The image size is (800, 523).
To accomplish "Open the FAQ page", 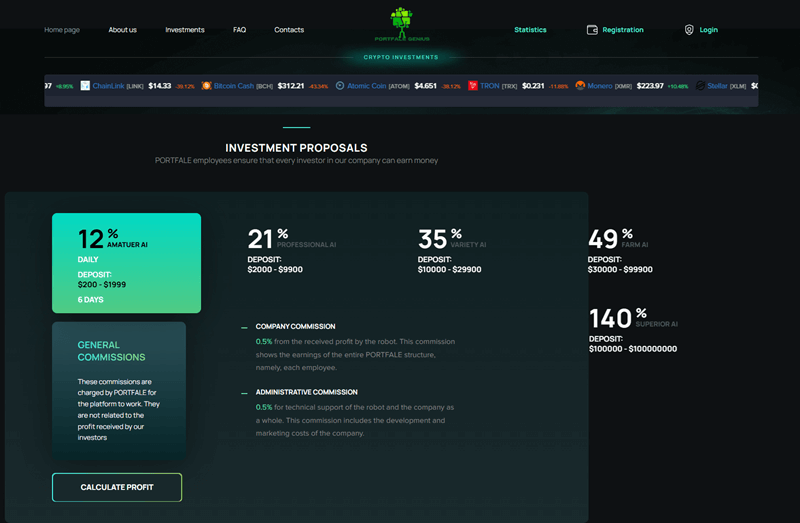I will 239,30.
